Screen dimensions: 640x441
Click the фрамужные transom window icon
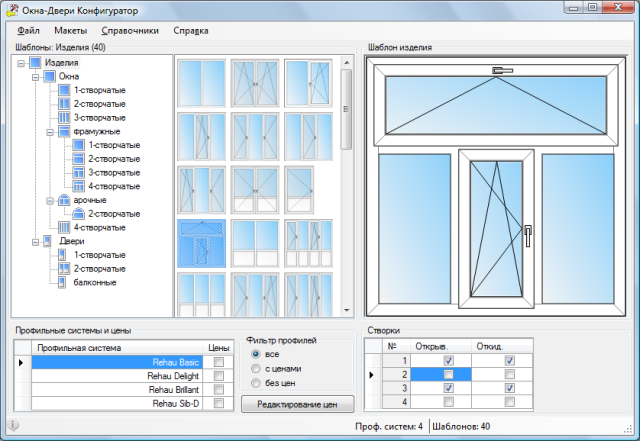coord(66,131)
